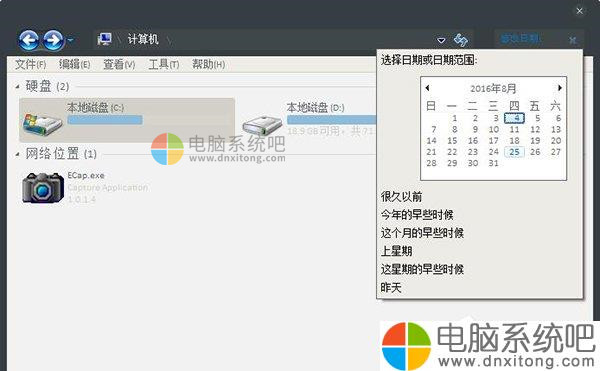
Task: Choose the 这星期的早些时候 date range
Action: [x=422, y=269]
